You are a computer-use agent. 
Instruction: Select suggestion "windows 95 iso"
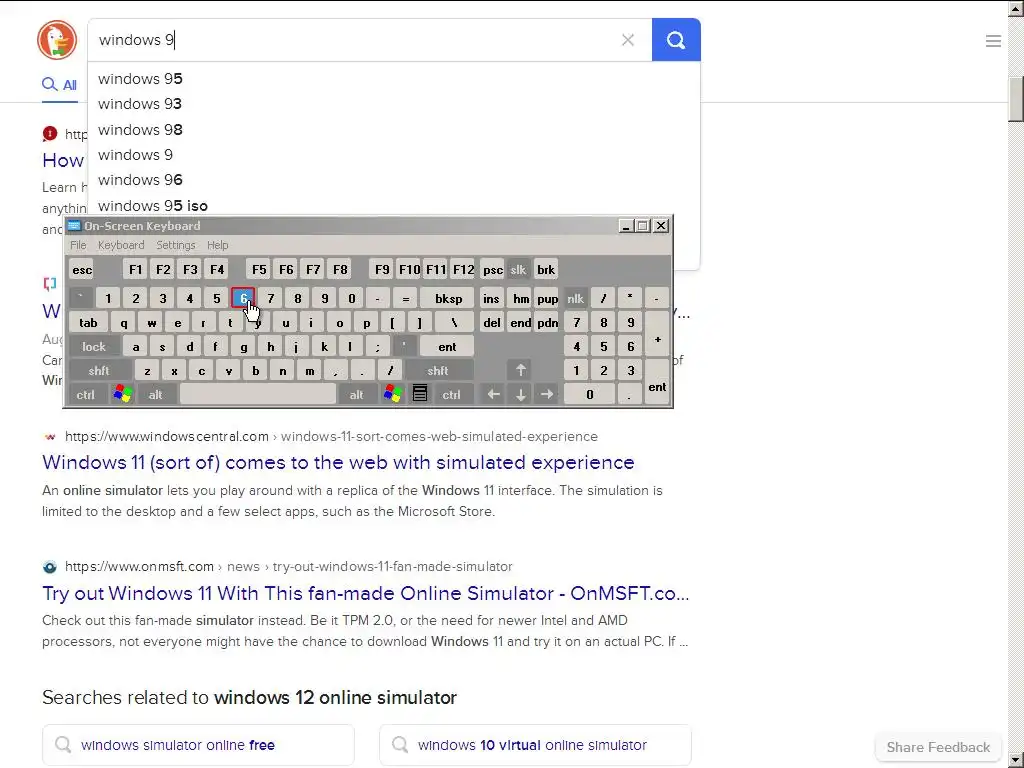click(x=393, y=205)
